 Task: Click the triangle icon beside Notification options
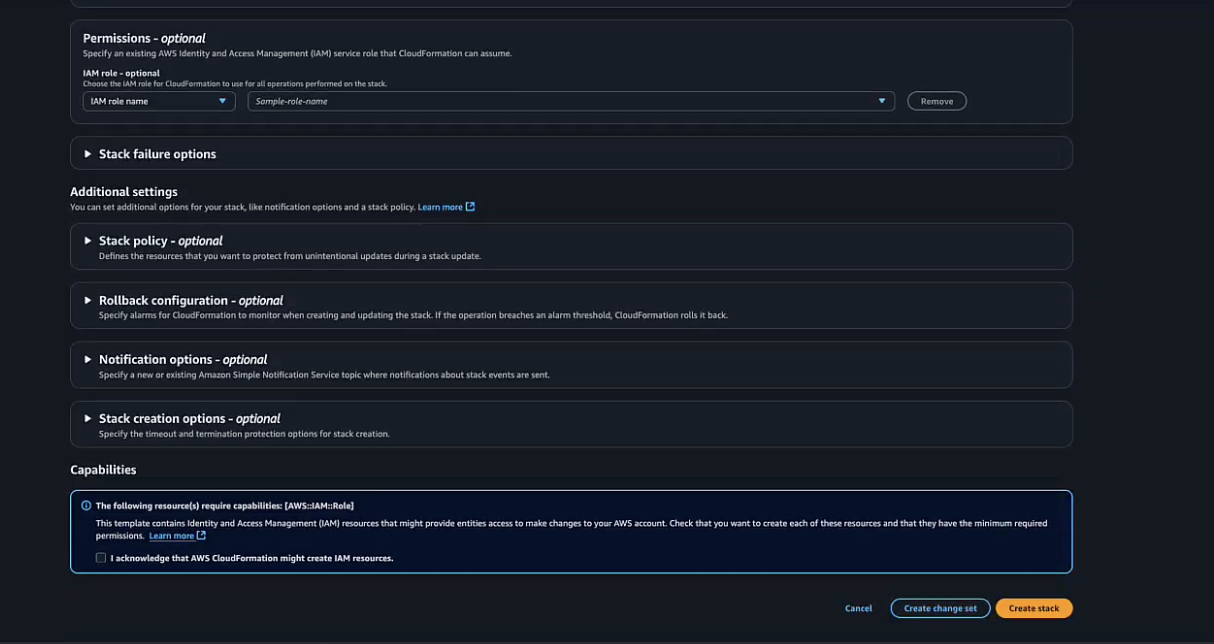pyautogui.click(x=88, y=359)
